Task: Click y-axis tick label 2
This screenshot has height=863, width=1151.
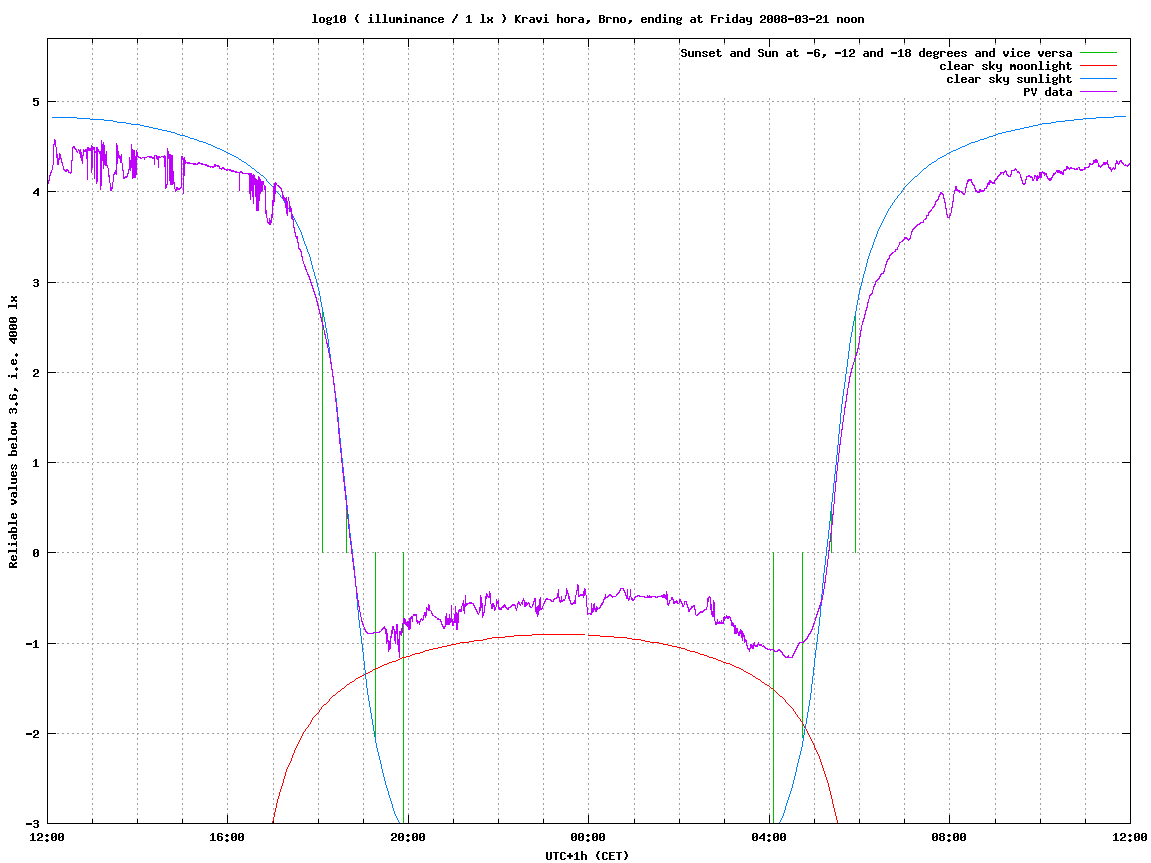Action: point(36,373)
